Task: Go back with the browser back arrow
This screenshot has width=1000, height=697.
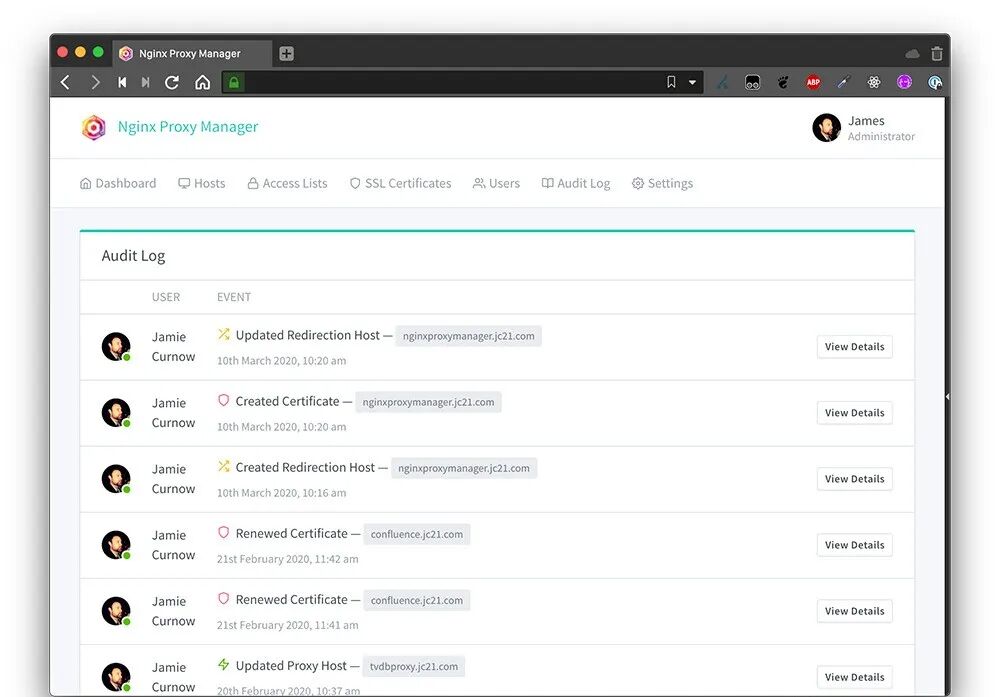Action: 65,82
